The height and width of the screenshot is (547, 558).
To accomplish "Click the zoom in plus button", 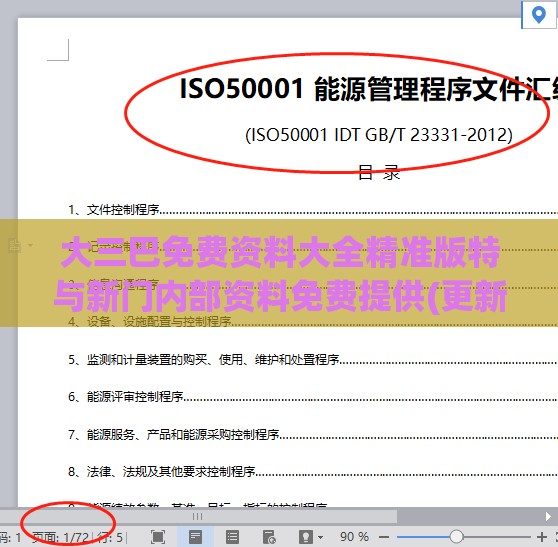I will point(542,537).
